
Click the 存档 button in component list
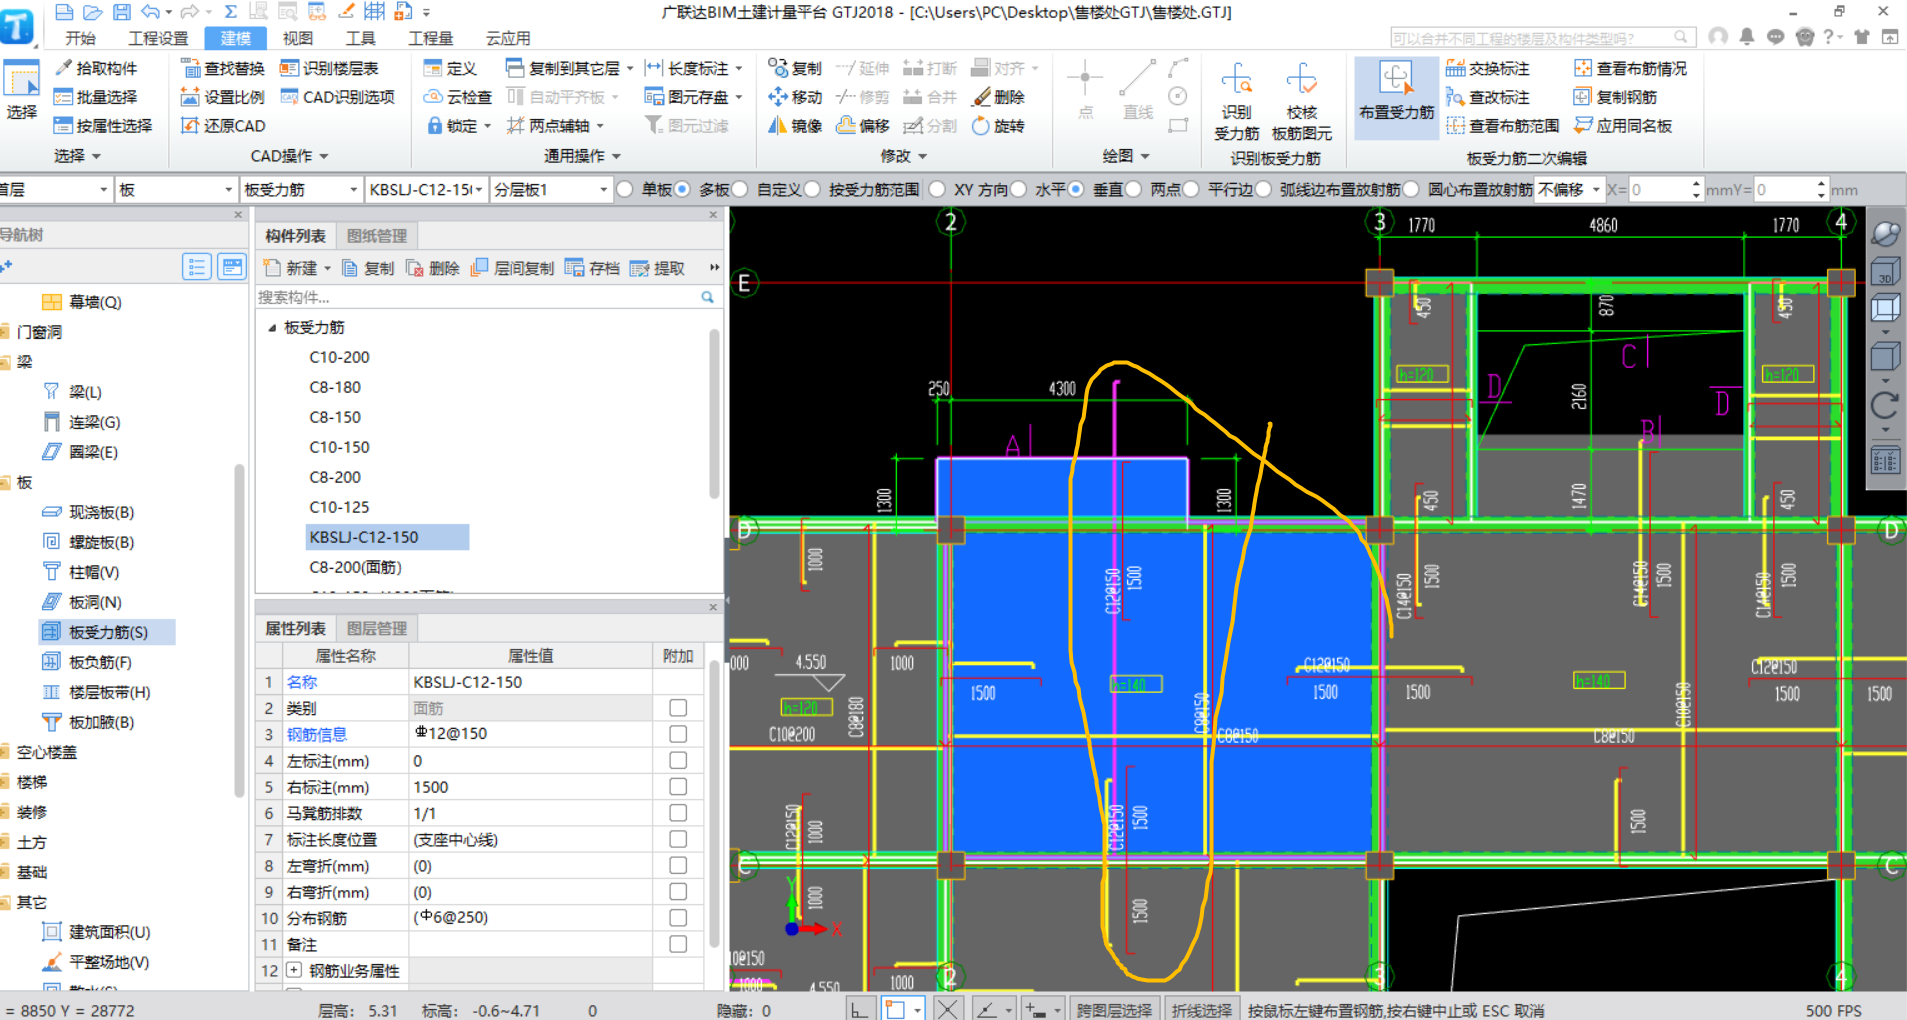(x=593, y=268)
